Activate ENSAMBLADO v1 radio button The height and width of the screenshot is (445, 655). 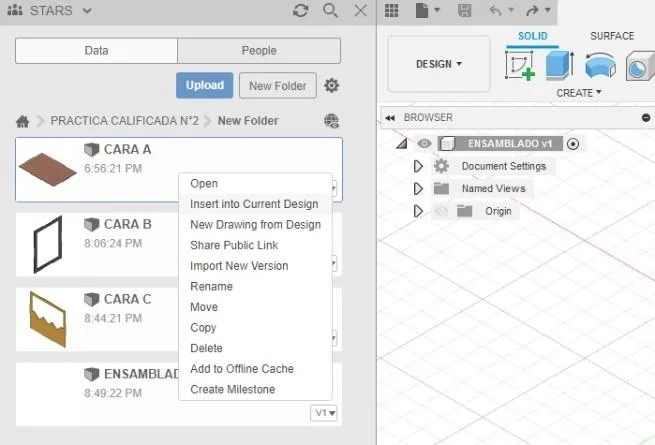(x=573, y=144)
